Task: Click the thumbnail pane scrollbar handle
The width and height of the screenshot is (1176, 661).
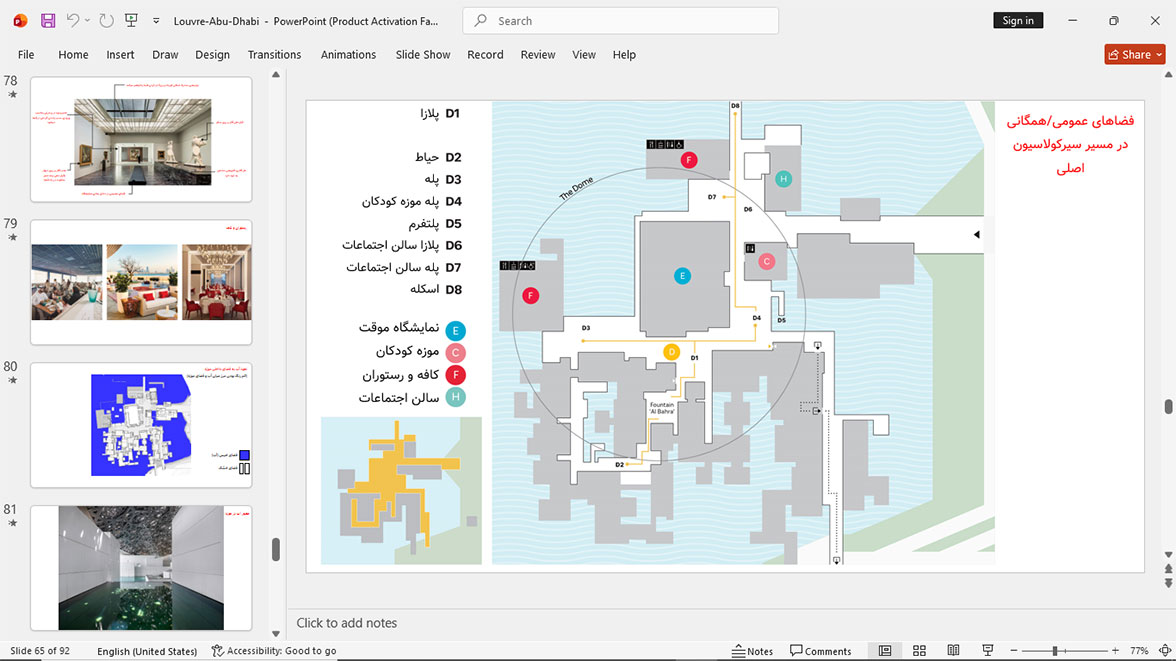Action: click(276, 549)
